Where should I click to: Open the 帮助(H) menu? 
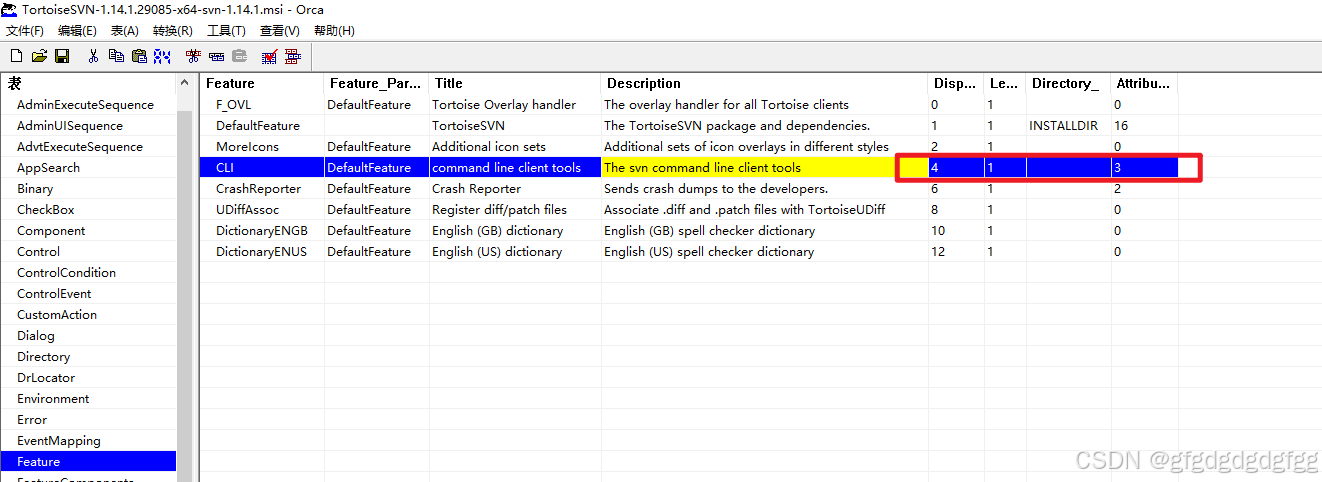(334, 31)
